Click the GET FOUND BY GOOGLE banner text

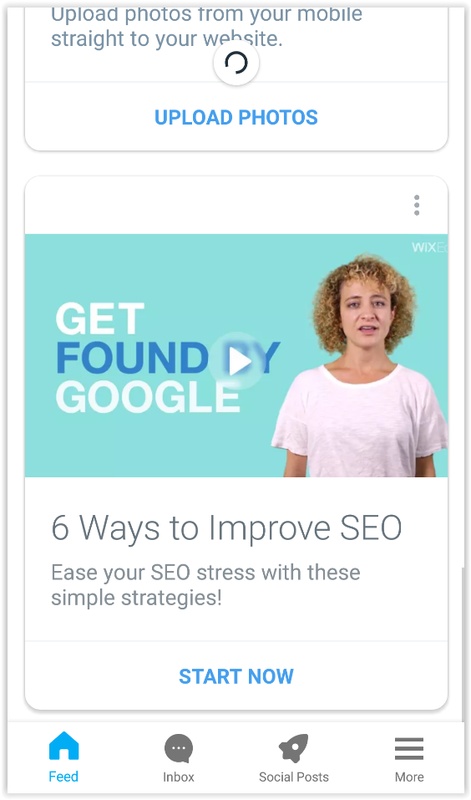click(167, 358)
